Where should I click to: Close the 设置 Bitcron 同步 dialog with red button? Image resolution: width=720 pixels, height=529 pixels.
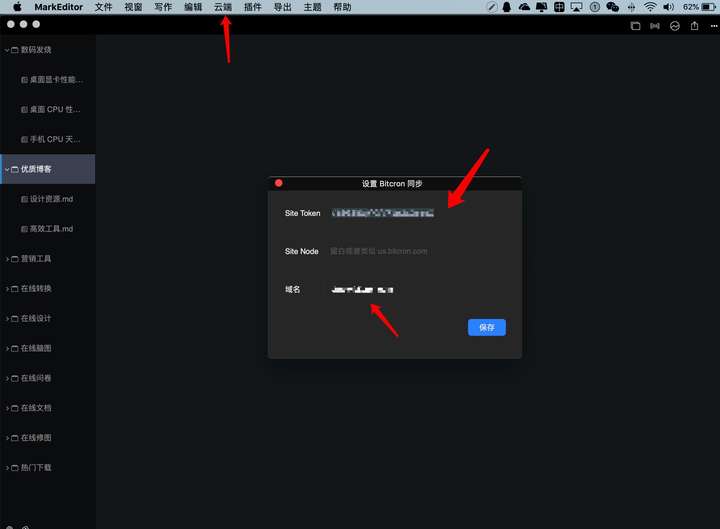(279, 183)
